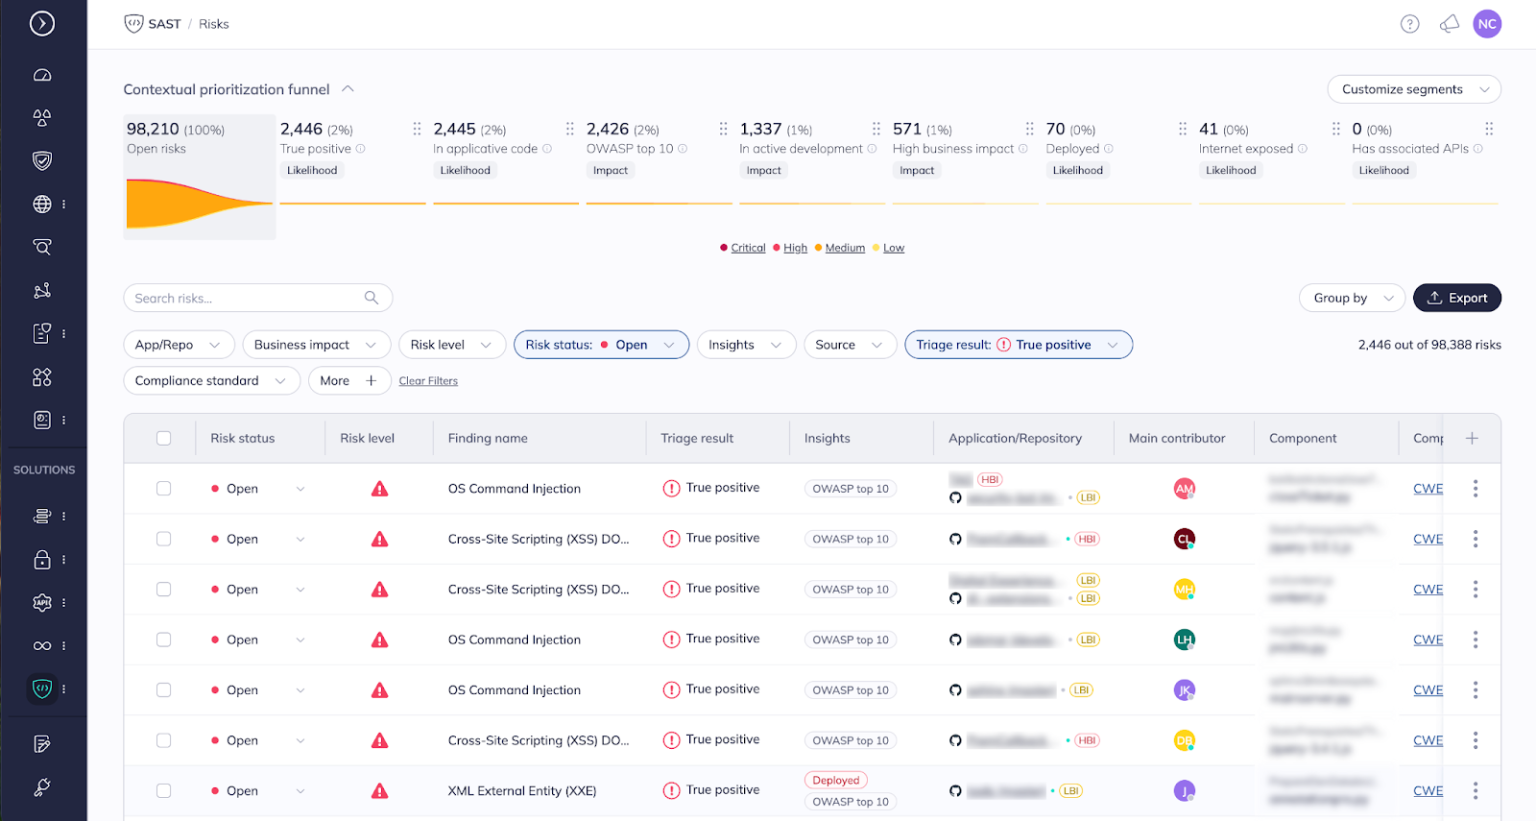Click the infinity CI/CD icon in sidebar

coord(40,645)
